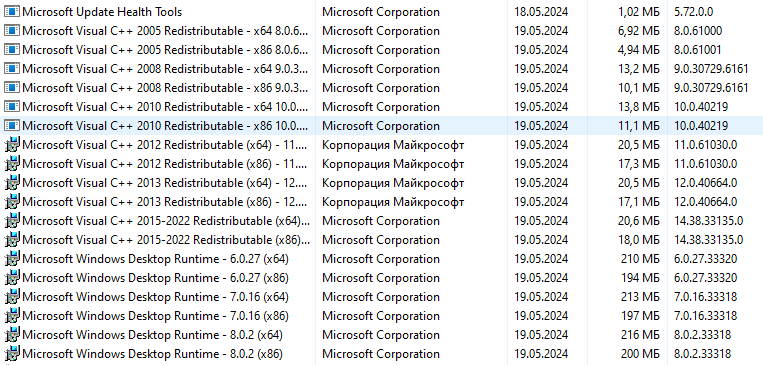Click version number 5.72.0.0
Viewport: 763px width, 365px height.
pyautogui.click(x=693, y=12)
